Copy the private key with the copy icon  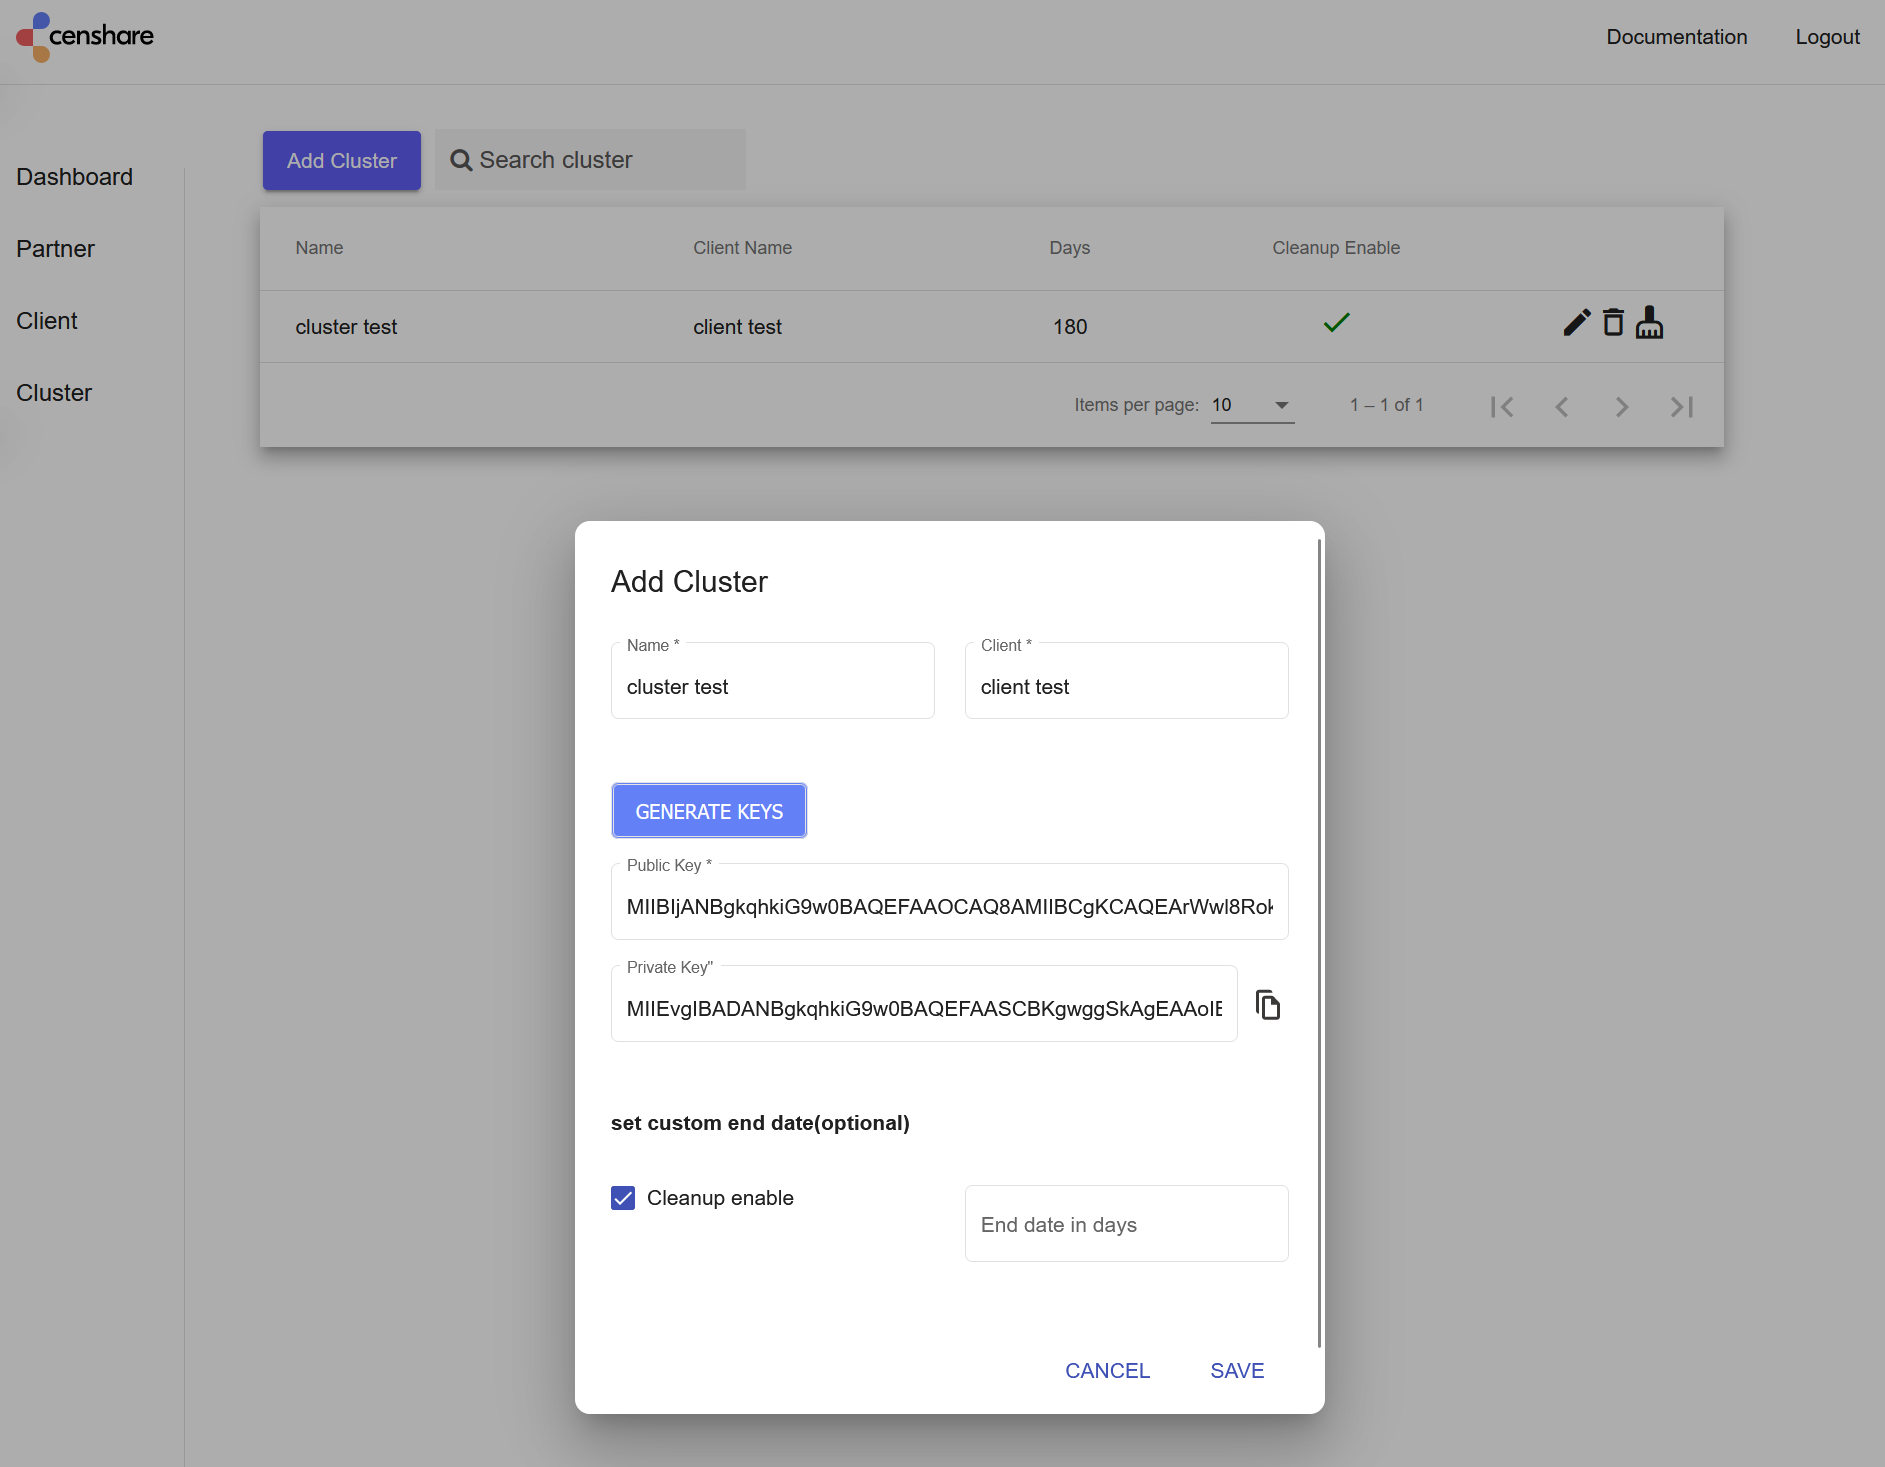[x=1268, y=1005]
